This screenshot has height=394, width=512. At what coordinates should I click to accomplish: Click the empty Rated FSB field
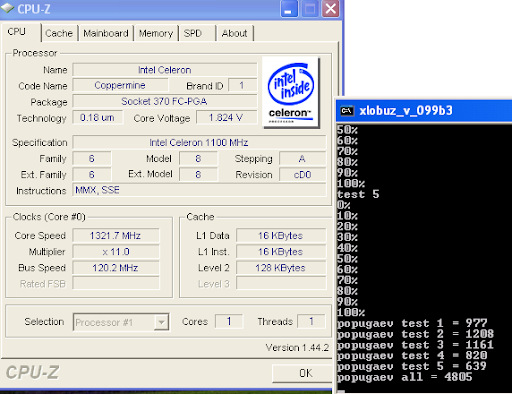point(116,284)
